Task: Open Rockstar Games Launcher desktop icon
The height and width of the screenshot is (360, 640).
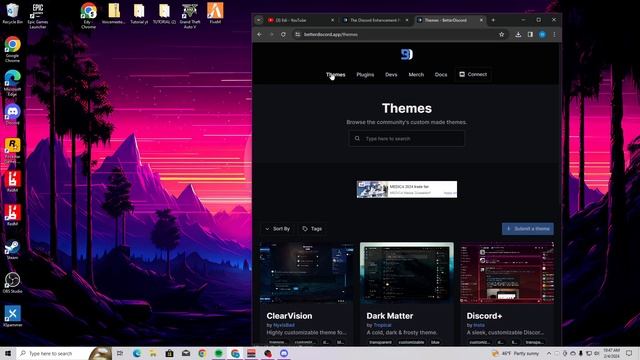Action: [12, 150]
